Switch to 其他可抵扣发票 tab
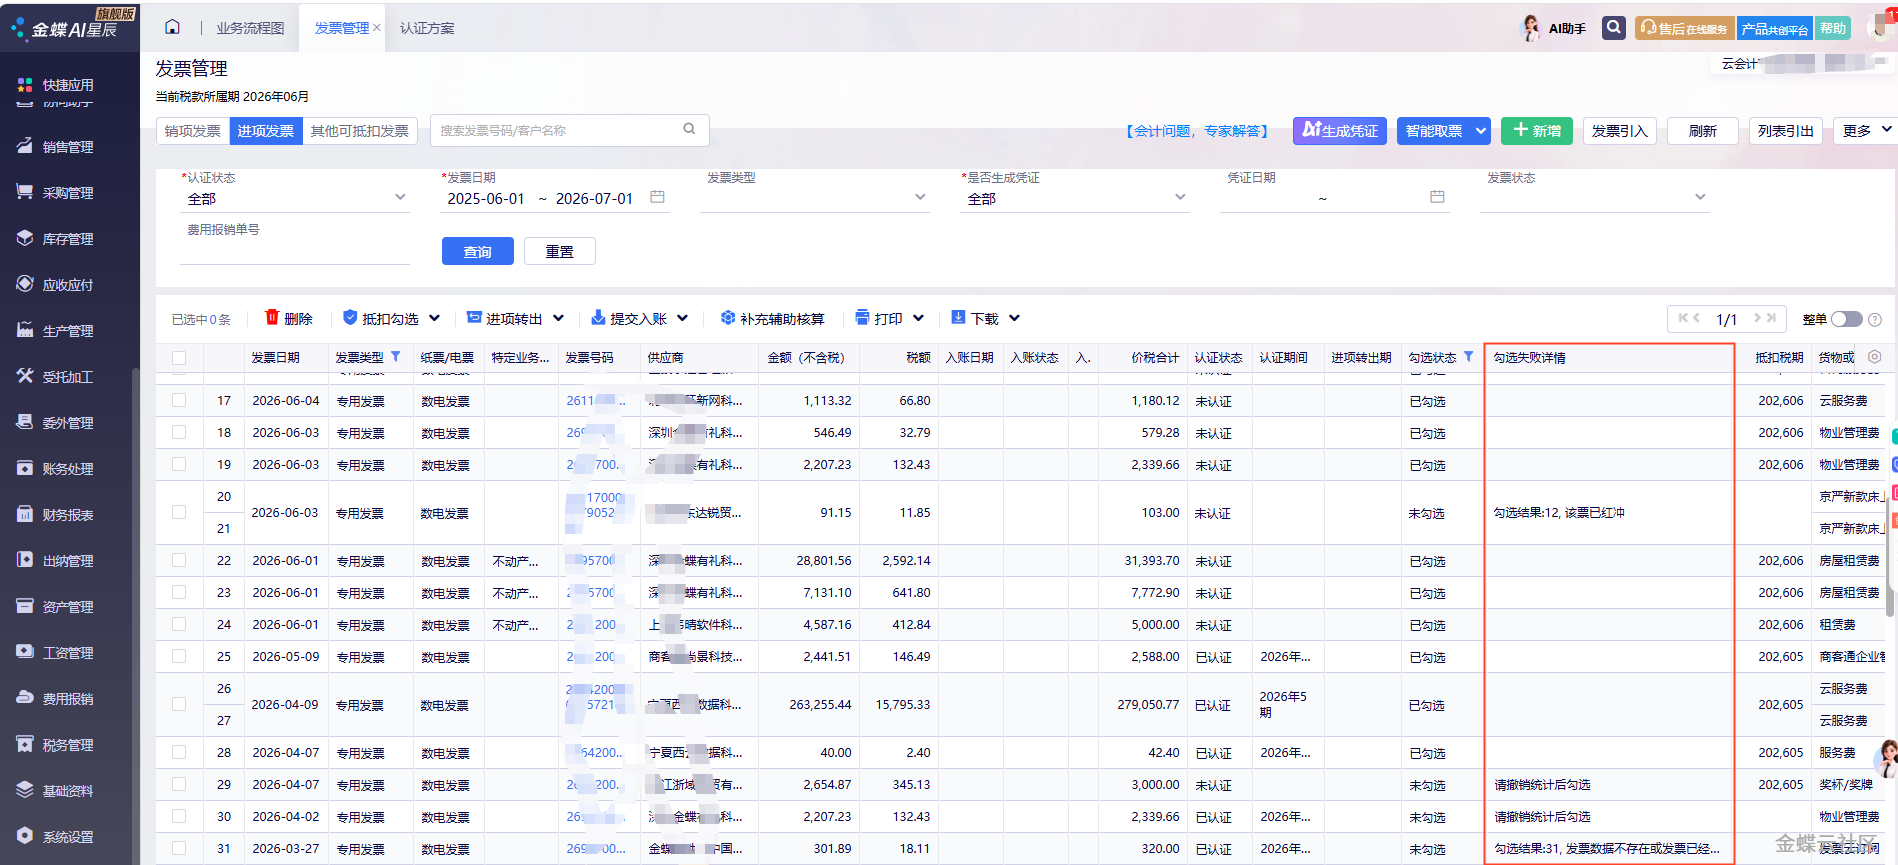The image size is (1898, 865). pyautogui.click(x=360, y=131)
